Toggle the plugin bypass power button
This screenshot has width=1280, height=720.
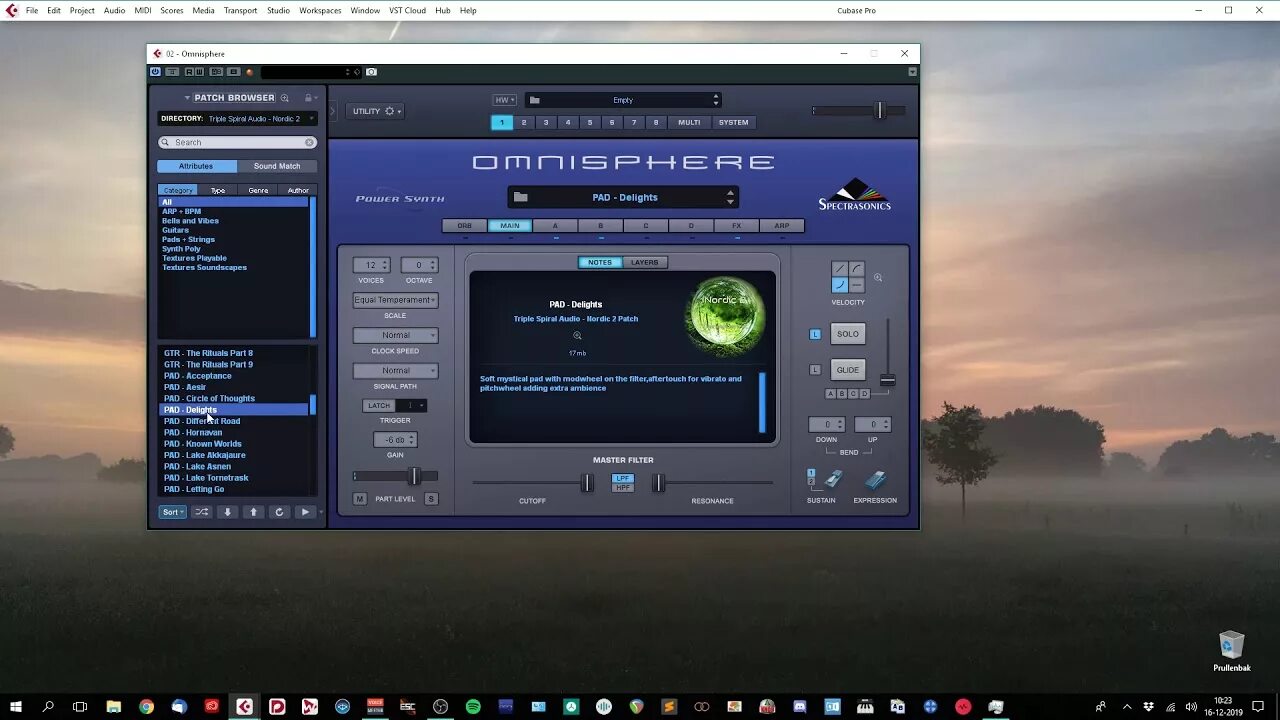pos(155,72)
